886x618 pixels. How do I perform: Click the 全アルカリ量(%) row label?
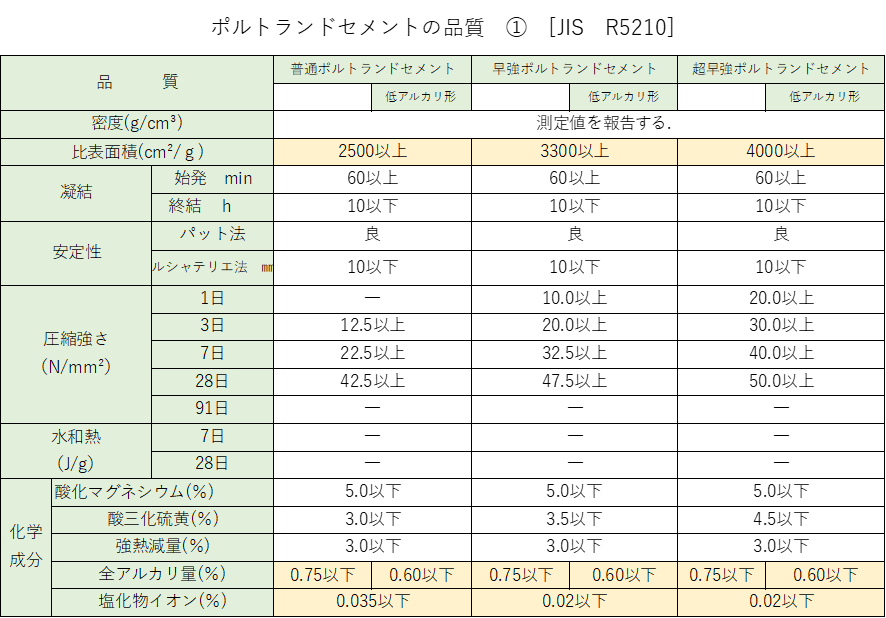click(162, 574)
